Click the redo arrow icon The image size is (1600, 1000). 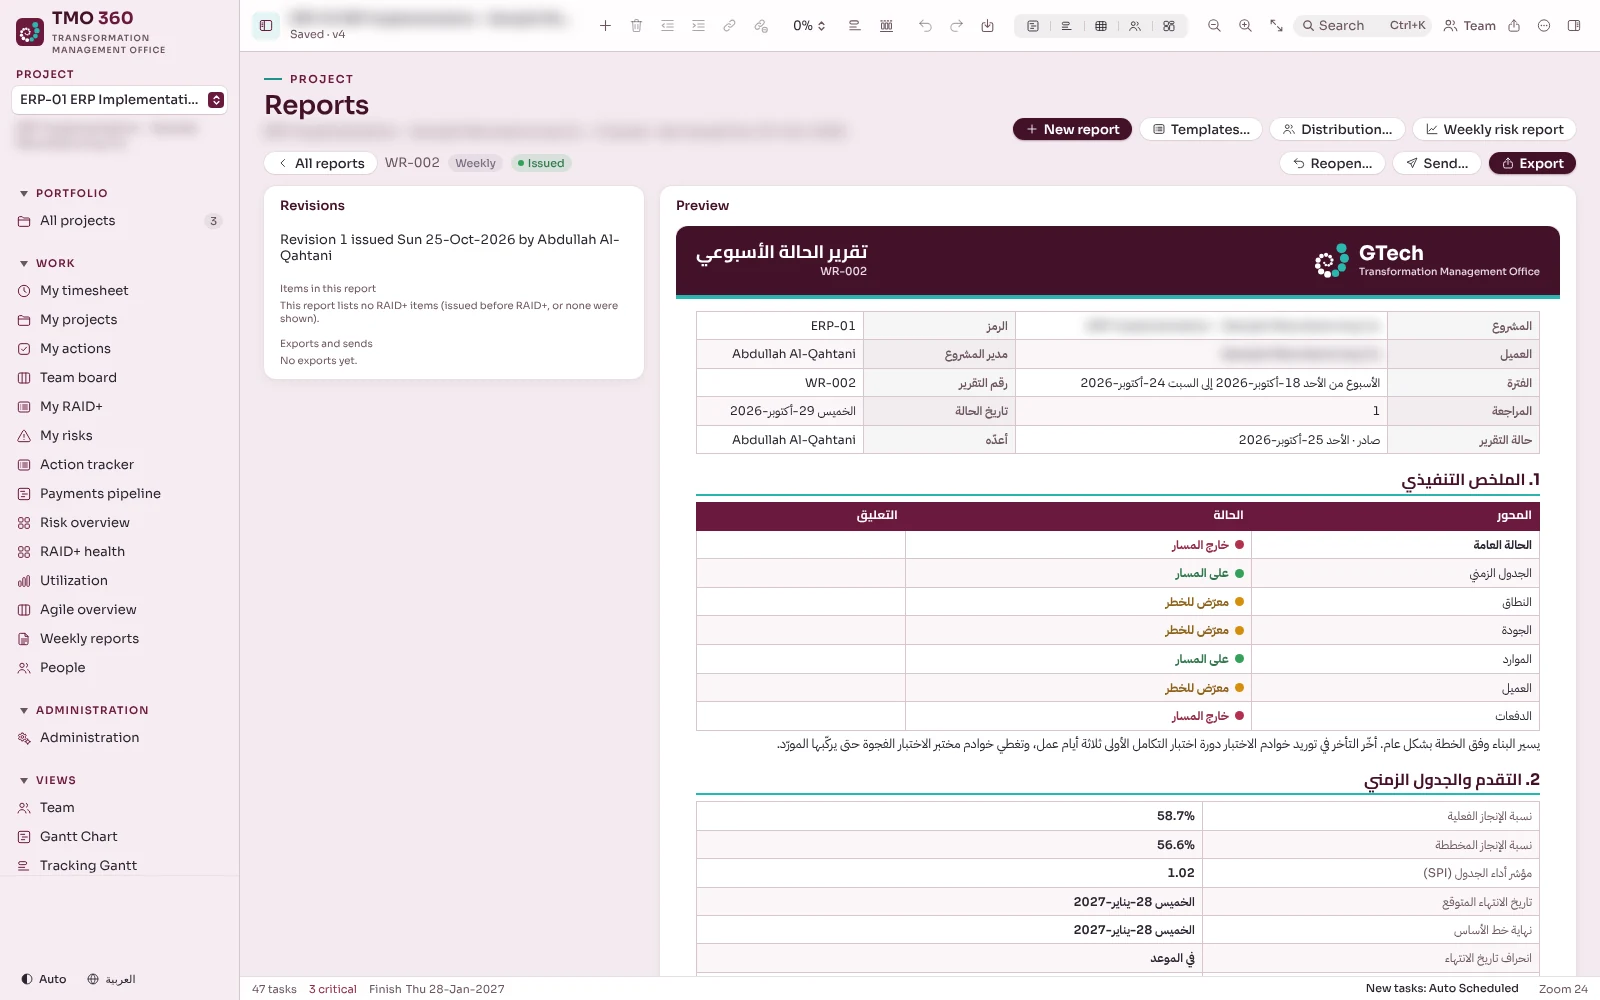[956, 26]
